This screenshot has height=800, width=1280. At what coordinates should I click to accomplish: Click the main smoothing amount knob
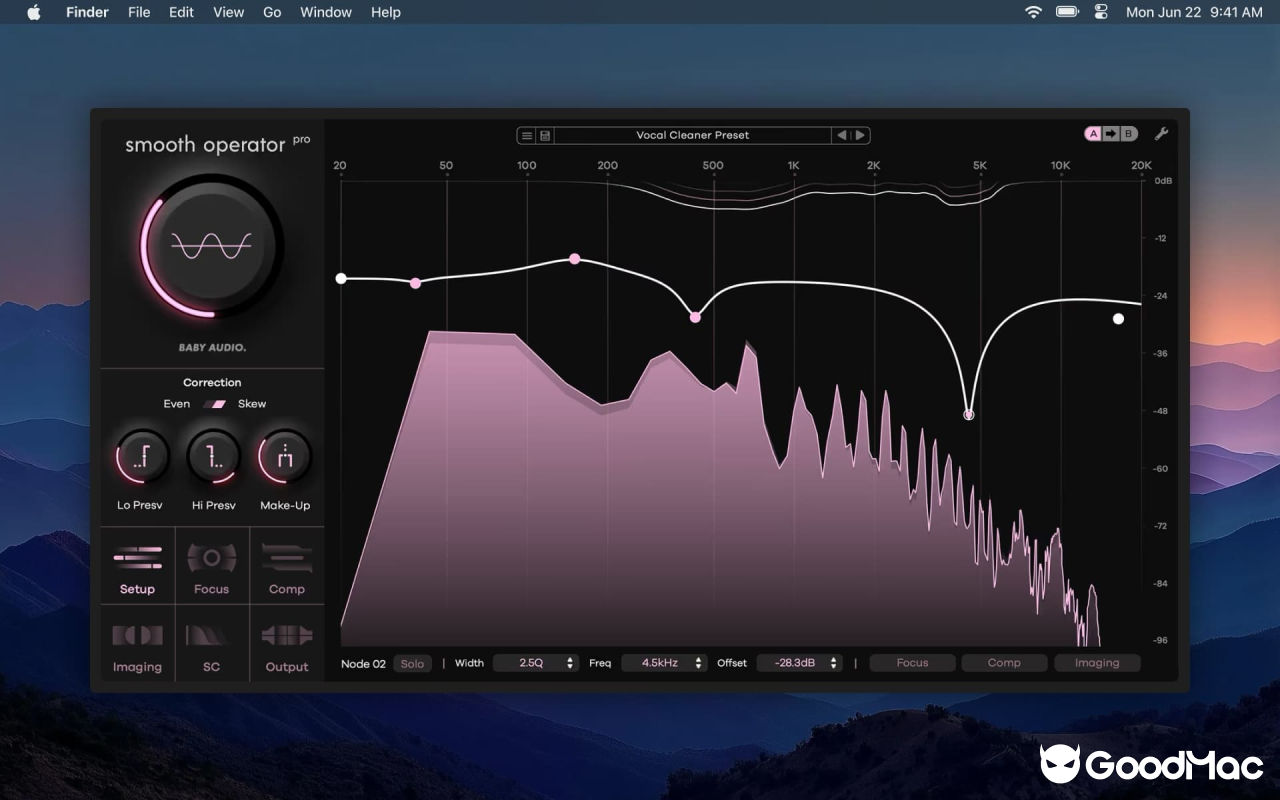pyautogui.click(x=211, y=245)
